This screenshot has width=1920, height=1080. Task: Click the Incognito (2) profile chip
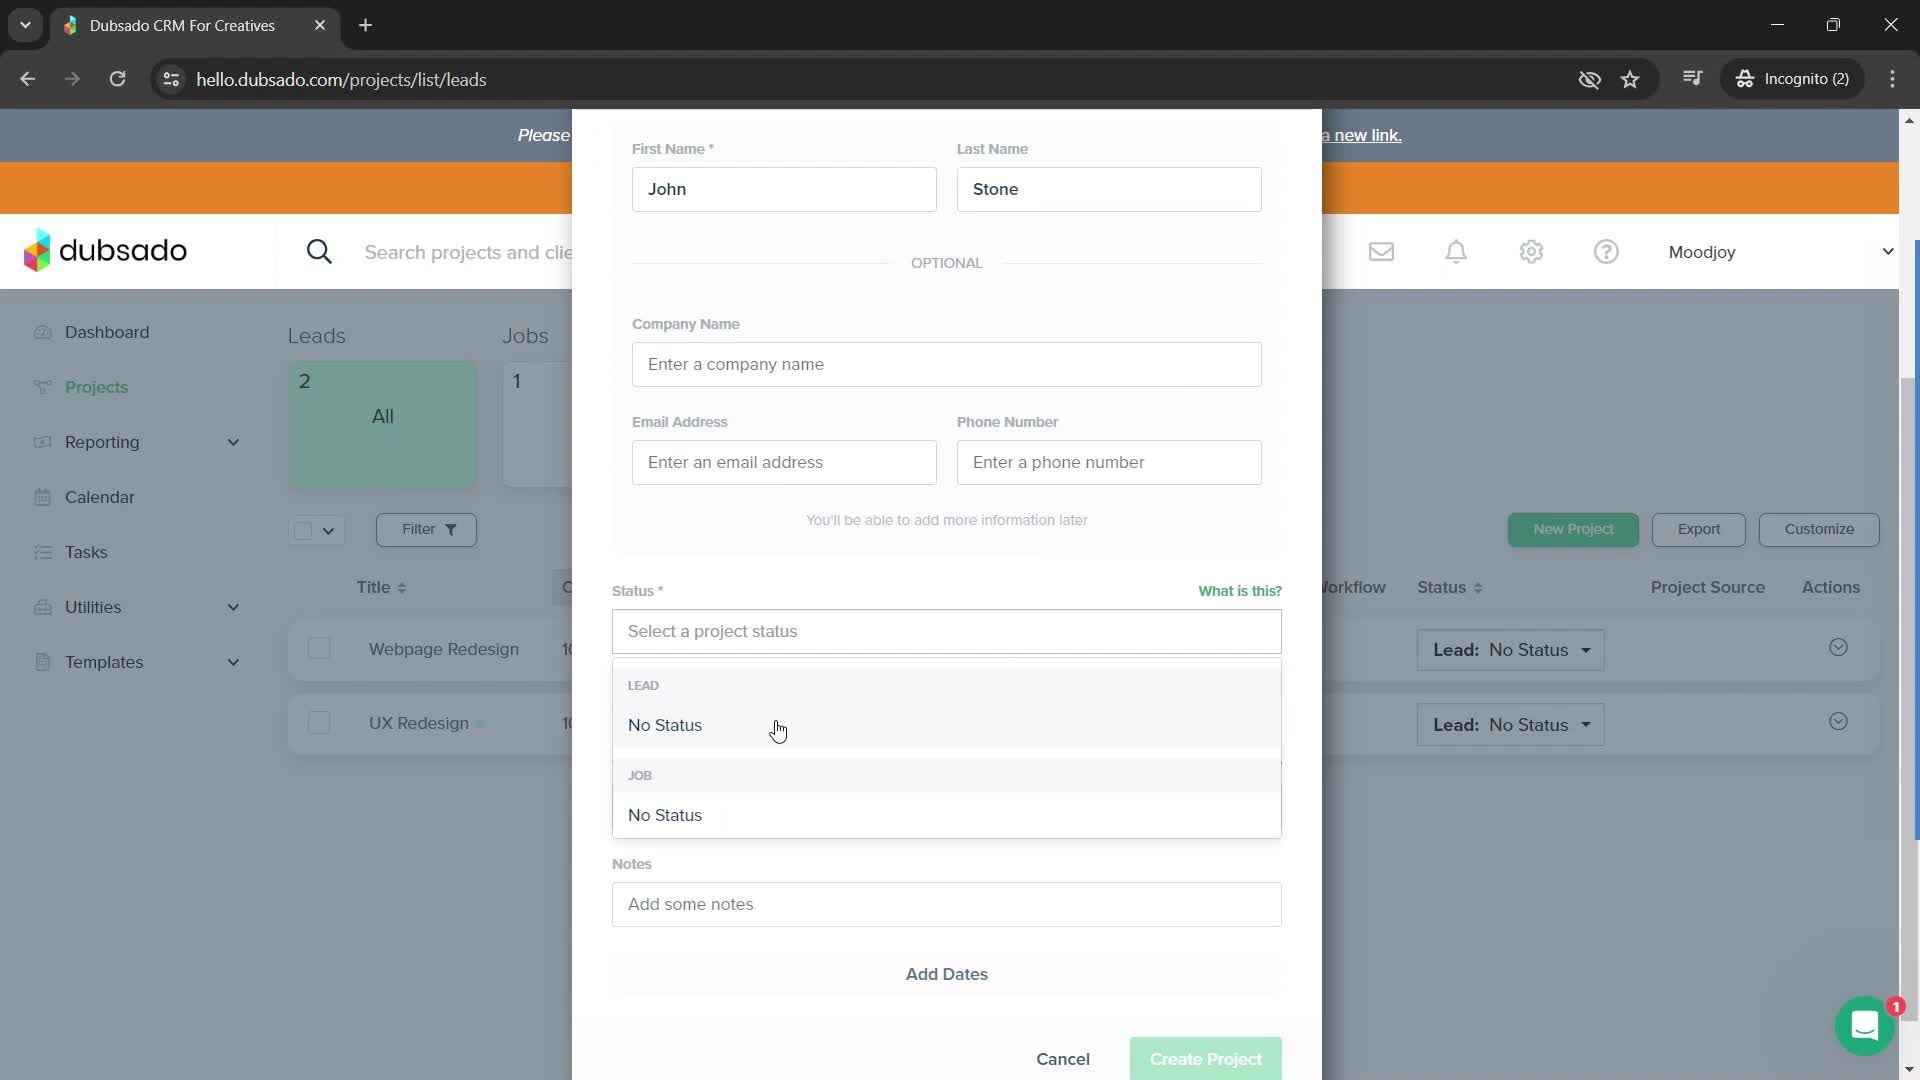(1792, 79)
